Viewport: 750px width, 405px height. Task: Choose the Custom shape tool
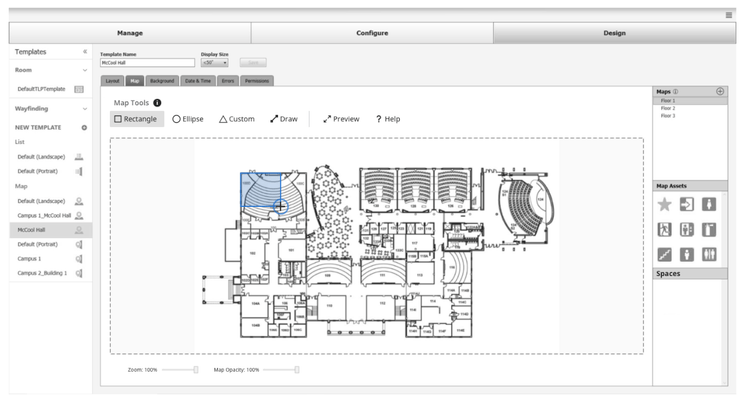(237, 119)
